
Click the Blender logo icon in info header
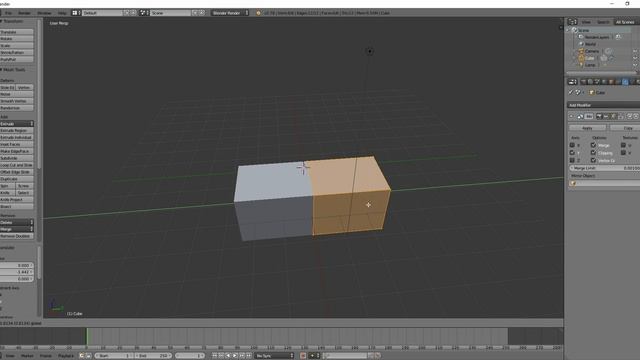click(258, 13)
